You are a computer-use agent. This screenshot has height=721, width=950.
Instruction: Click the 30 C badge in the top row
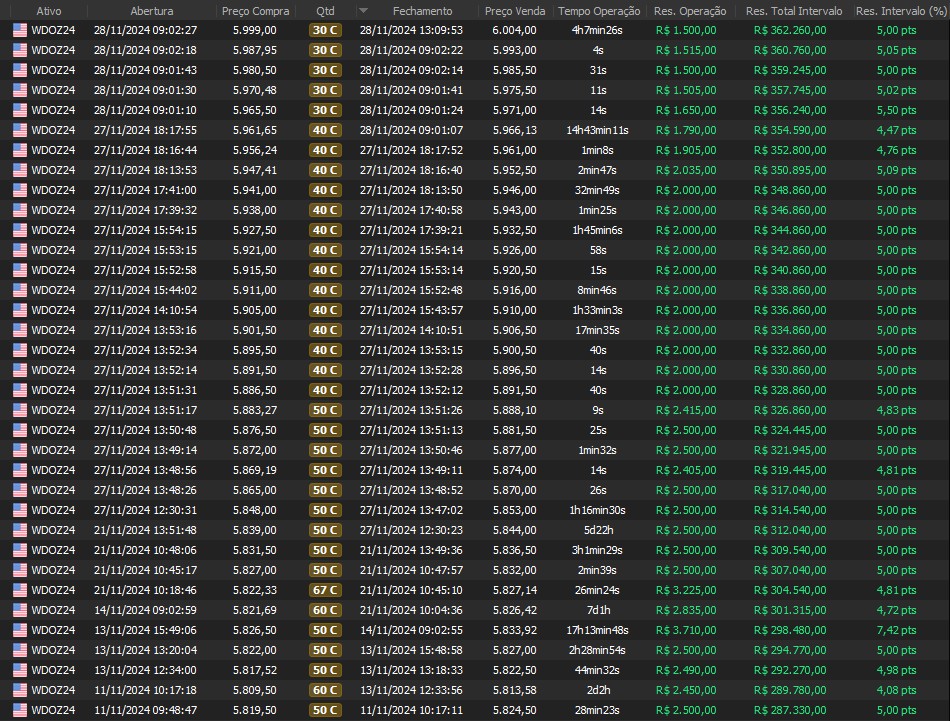coord(325,30)
